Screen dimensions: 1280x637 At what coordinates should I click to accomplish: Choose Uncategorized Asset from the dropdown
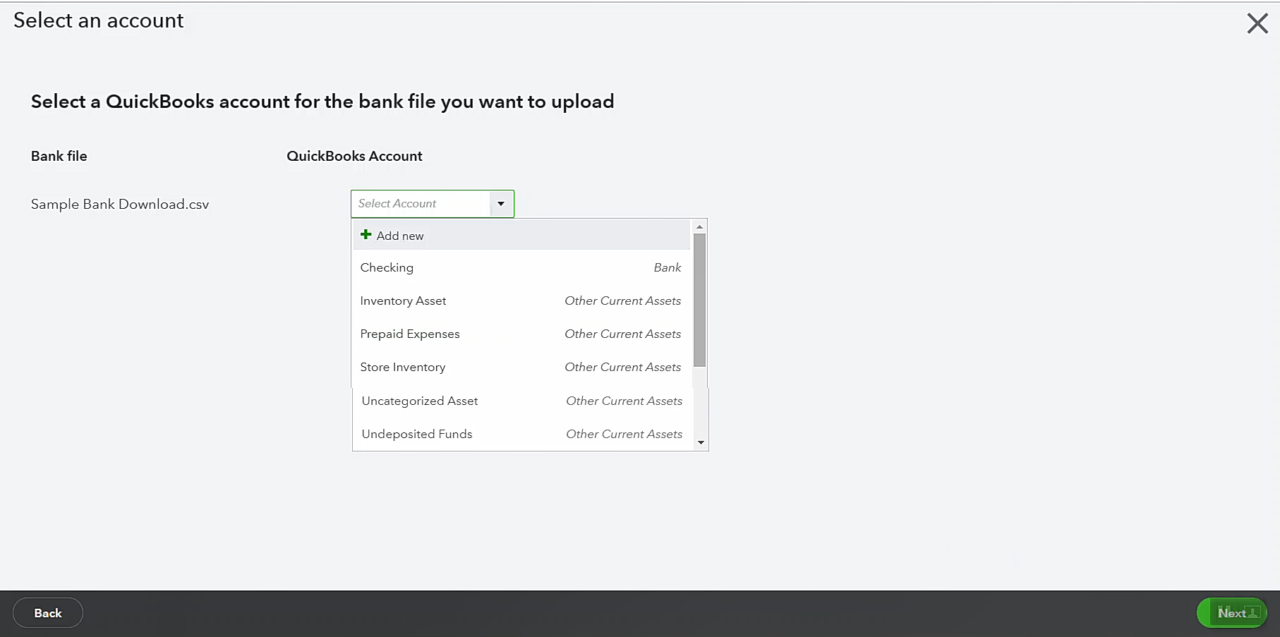(419, 400)
